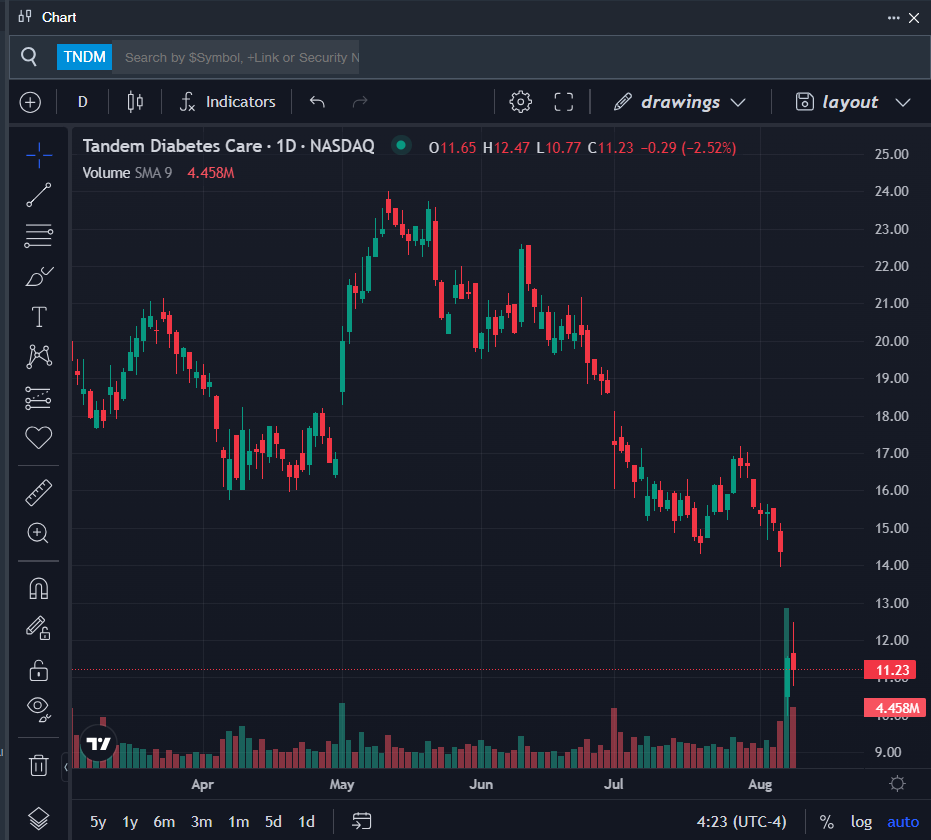Toggle lock all drawing tools
The image size is (931, 840).
coord(39,670)
